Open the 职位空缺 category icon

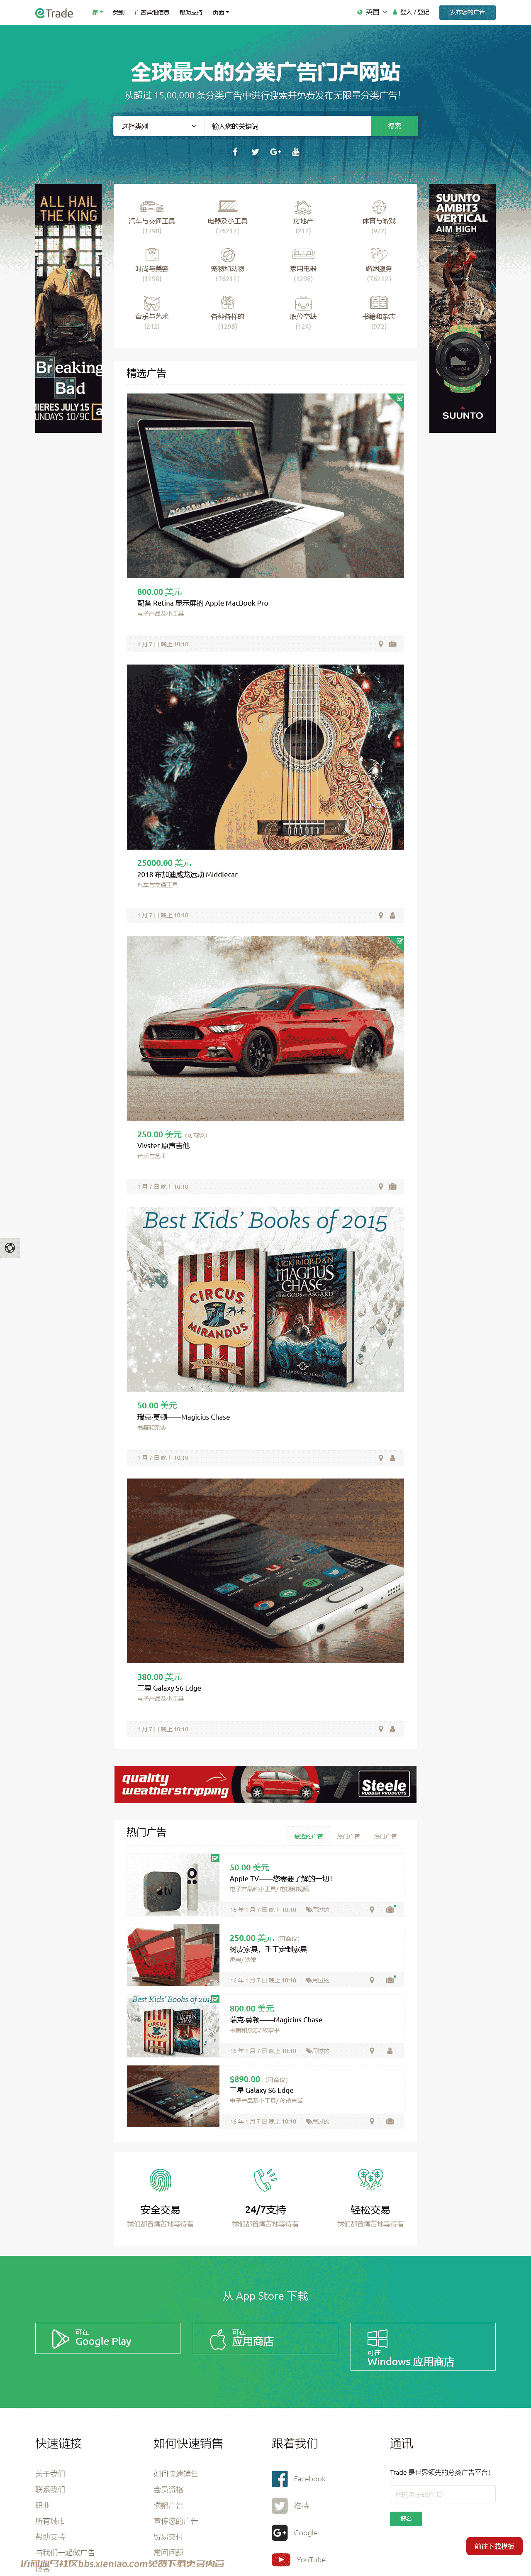[x=303, y=303]
